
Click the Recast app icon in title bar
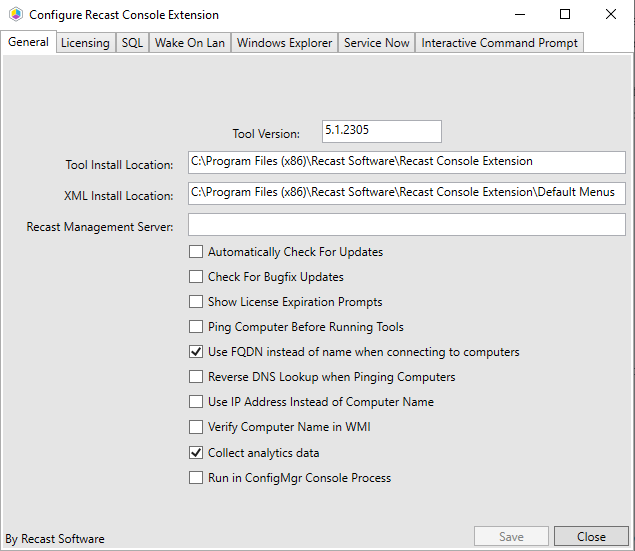(x=15, y=15)
